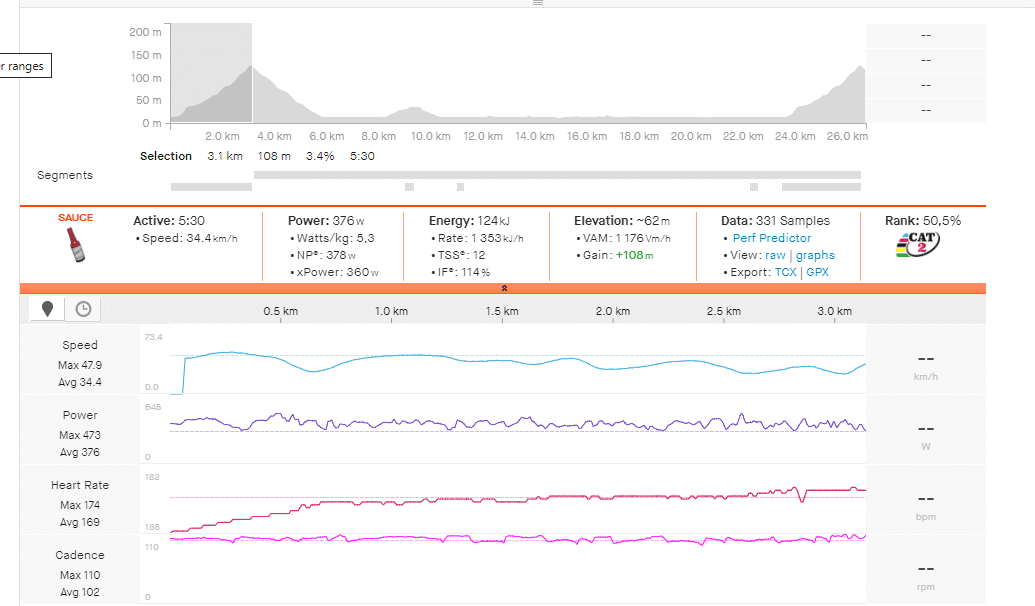Select the long segment bar in top row
The image size is (1035, 606).
557,175
